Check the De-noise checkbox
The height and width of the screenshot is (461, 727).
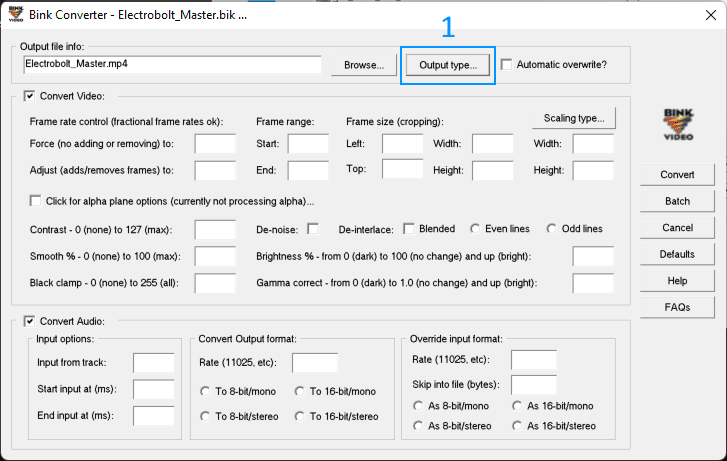pyautogui.click(x=313, y=229)
